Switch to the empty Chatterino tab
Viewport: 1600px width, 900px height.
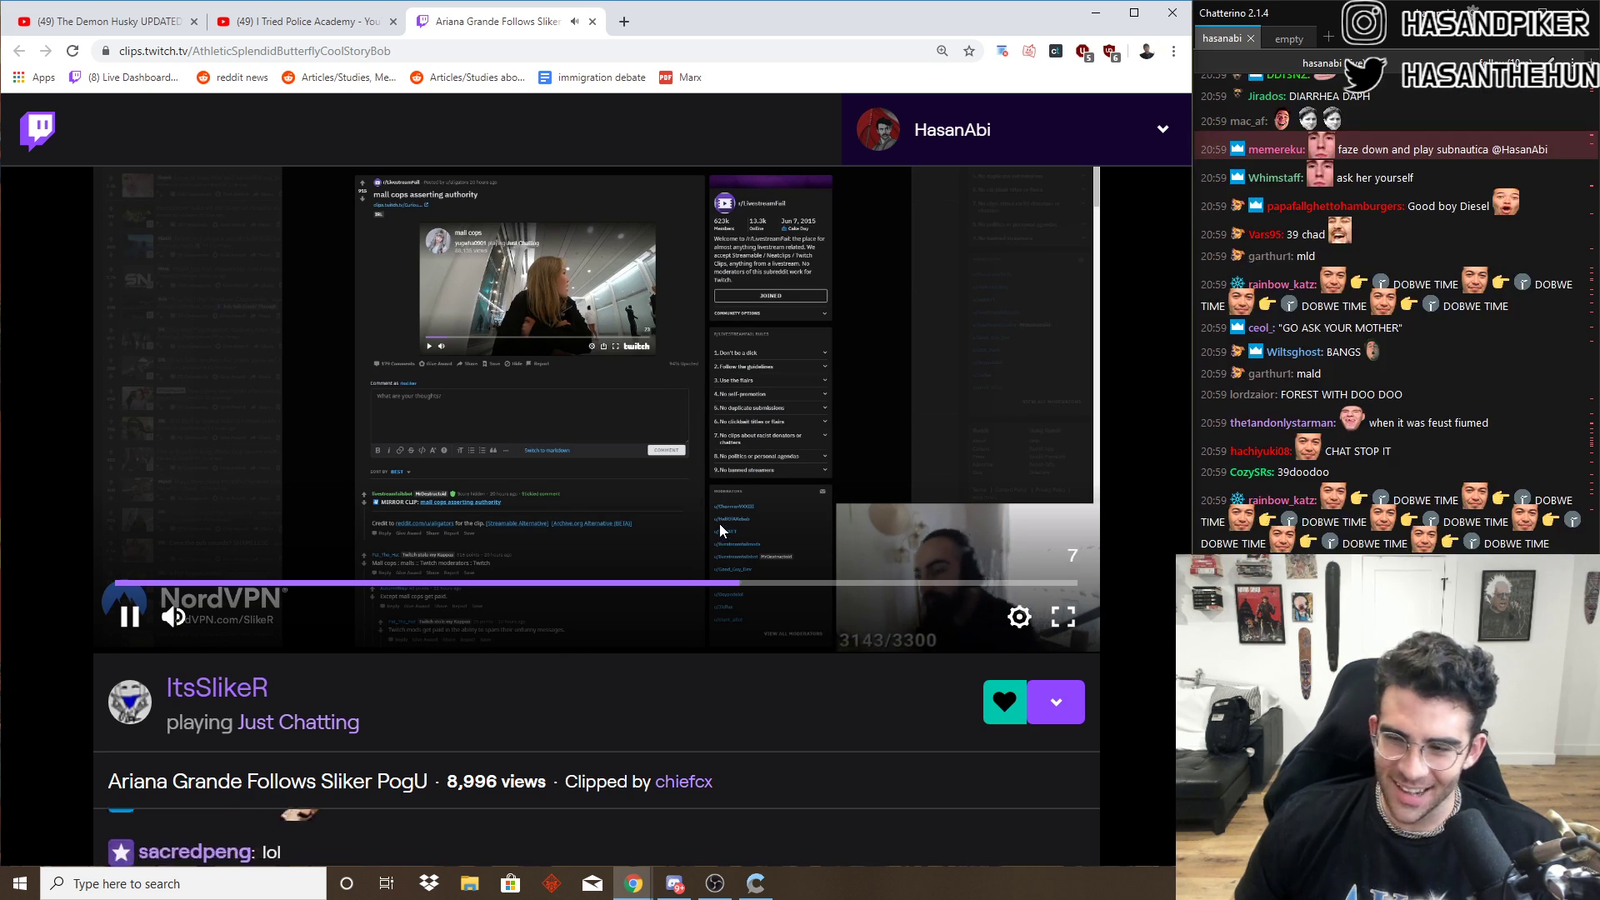(x=1289, y=39)
